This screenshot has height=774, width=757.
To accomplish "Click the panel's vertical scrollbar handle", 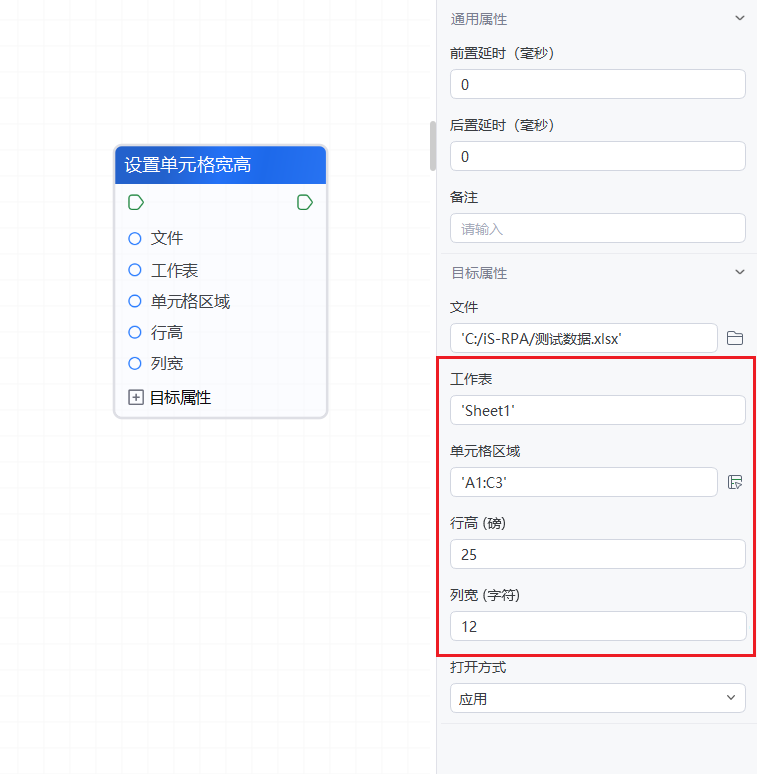I will [x=433, y=146].
